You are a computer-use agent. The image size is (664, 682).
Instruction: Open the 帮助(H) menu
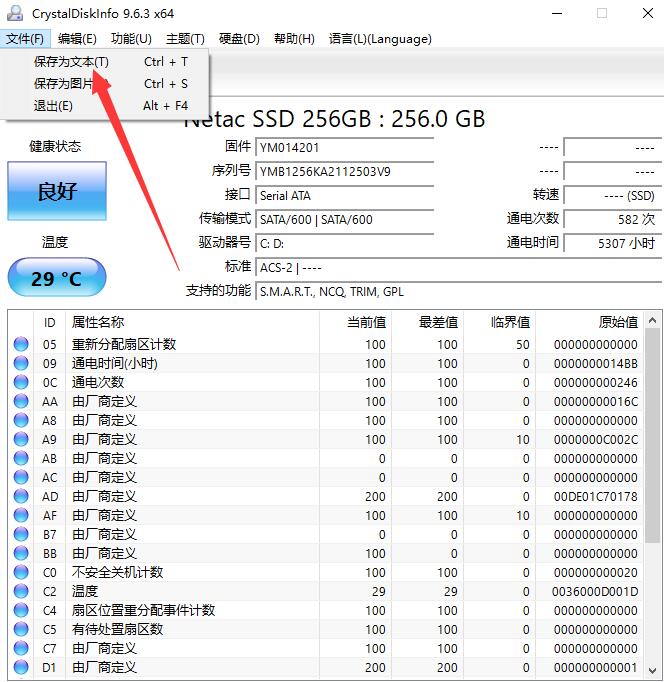pos(294,39)
